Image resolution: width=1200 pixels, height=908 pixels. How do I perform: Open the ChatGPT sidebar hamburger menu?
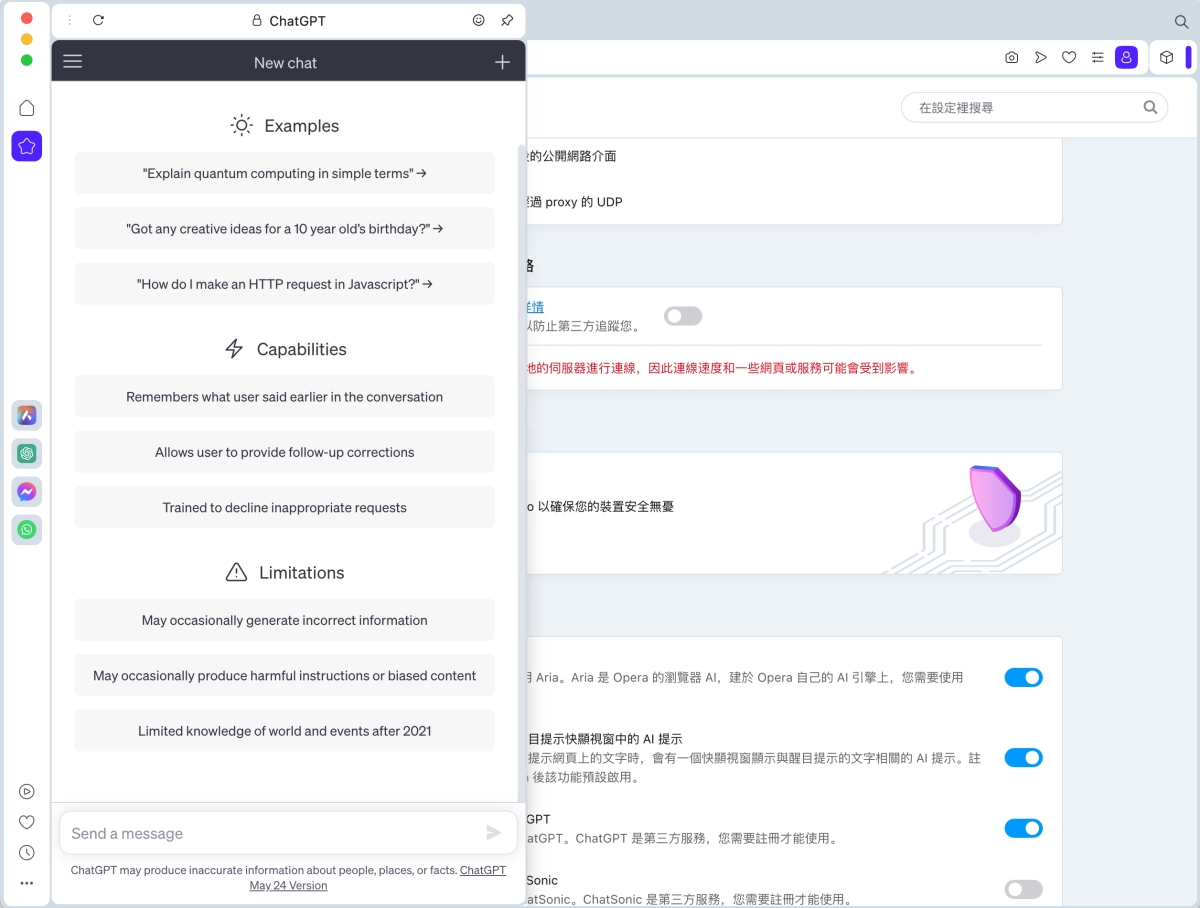point(72,62)
